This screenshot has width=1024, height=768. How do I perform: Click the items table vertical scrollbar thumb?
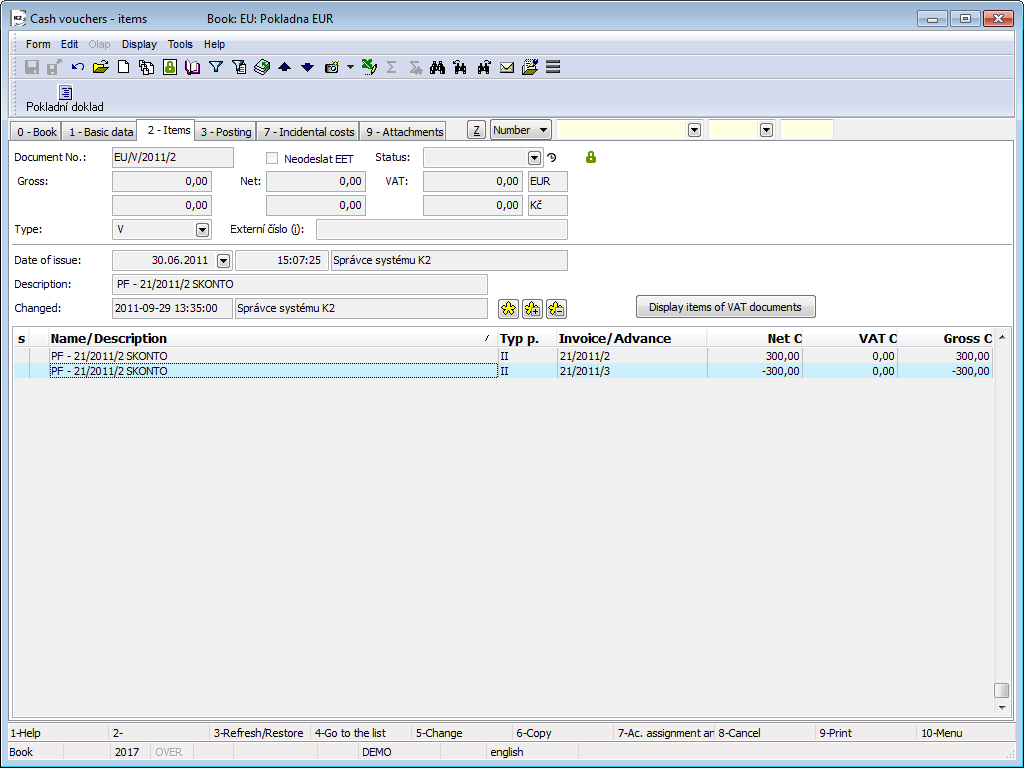1001,690
